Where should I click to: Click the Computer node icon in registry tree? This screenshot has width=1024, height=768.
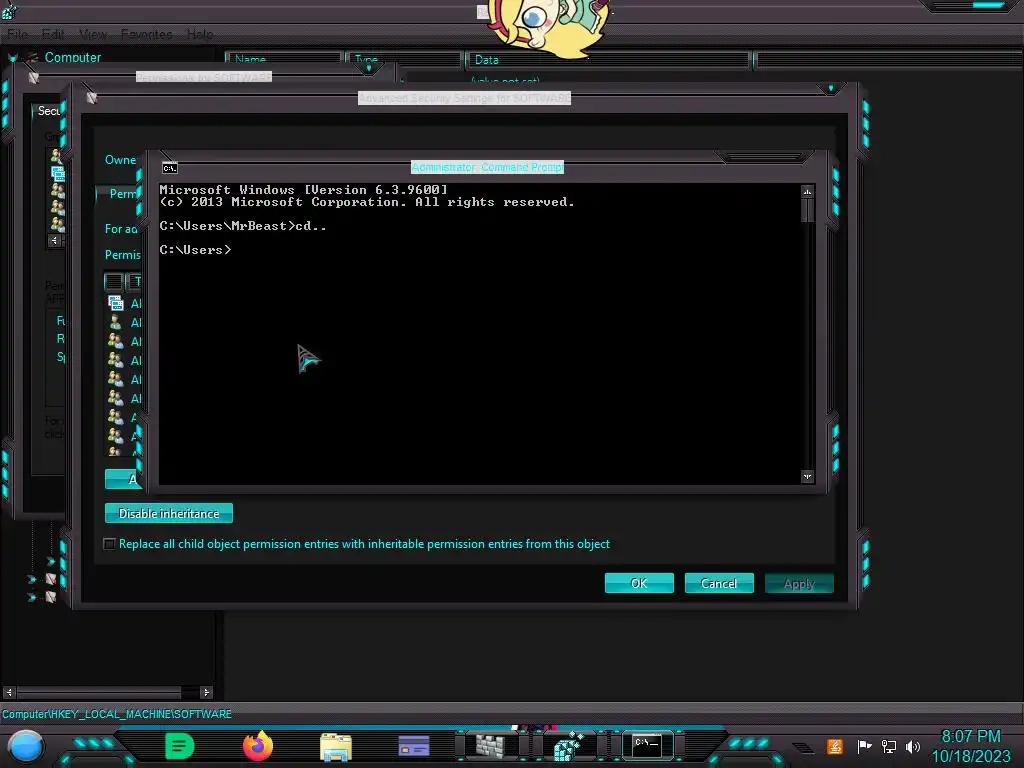point(32,57)
